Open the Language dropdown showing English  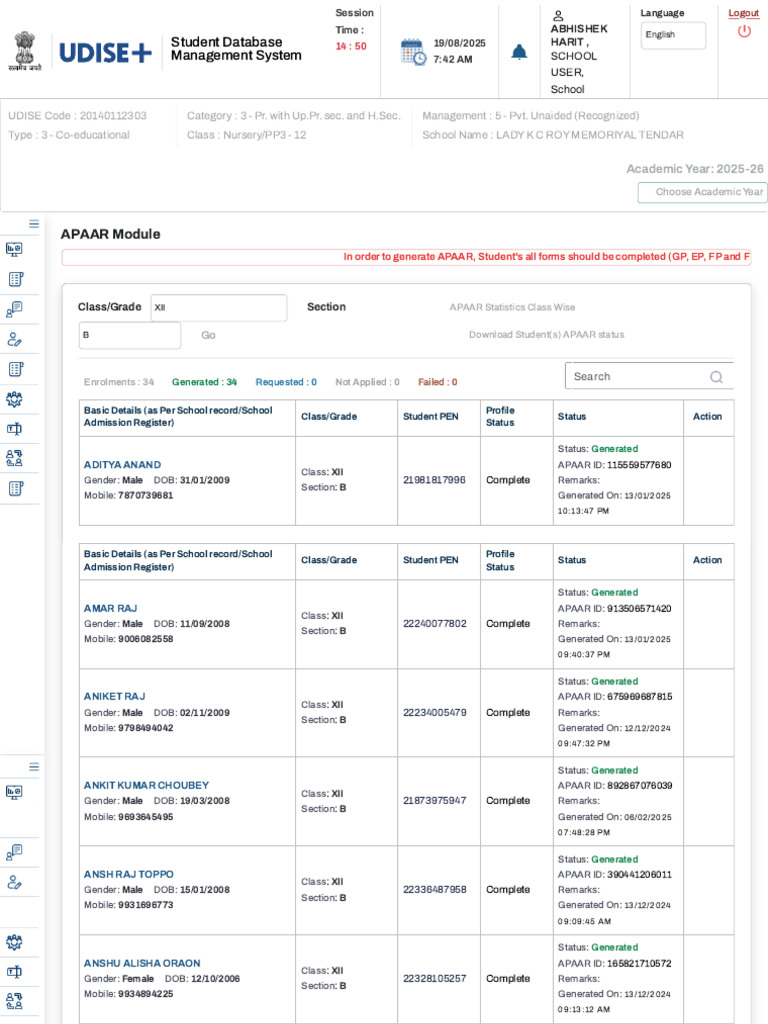673,35
